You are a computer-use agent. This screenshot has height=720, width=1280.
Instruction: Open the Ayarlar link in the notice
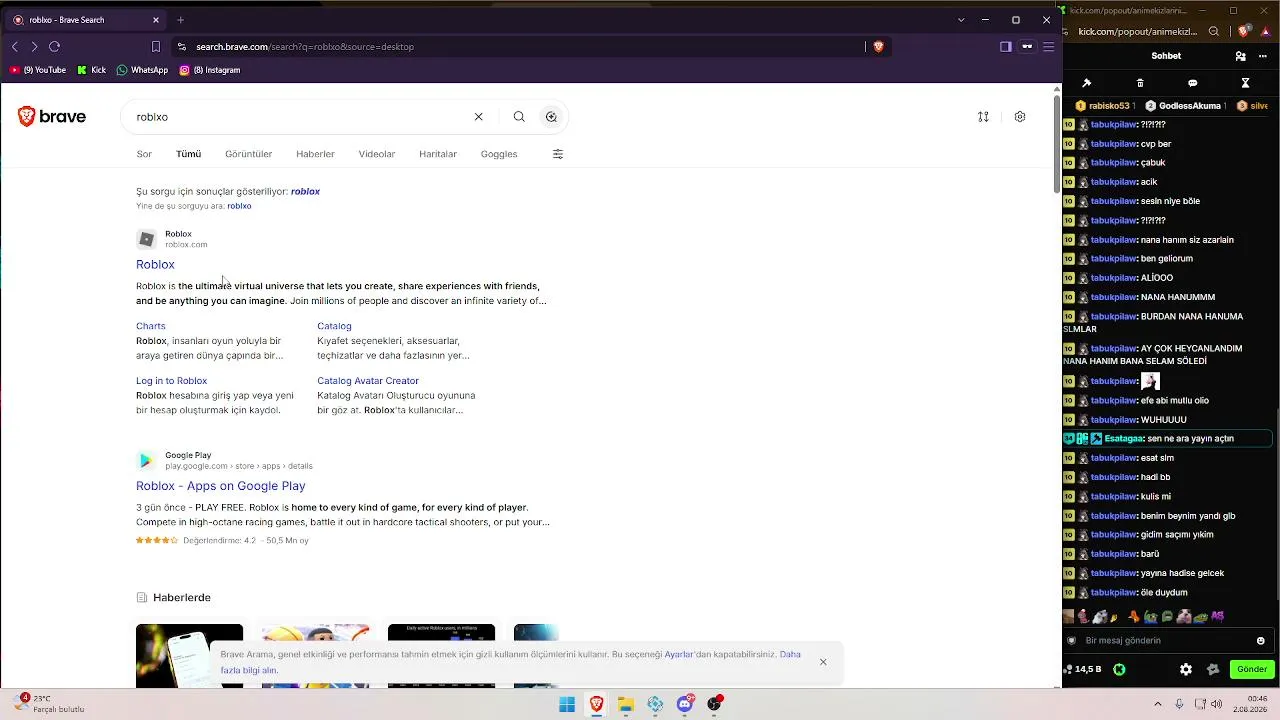click(x=680, y=654)
